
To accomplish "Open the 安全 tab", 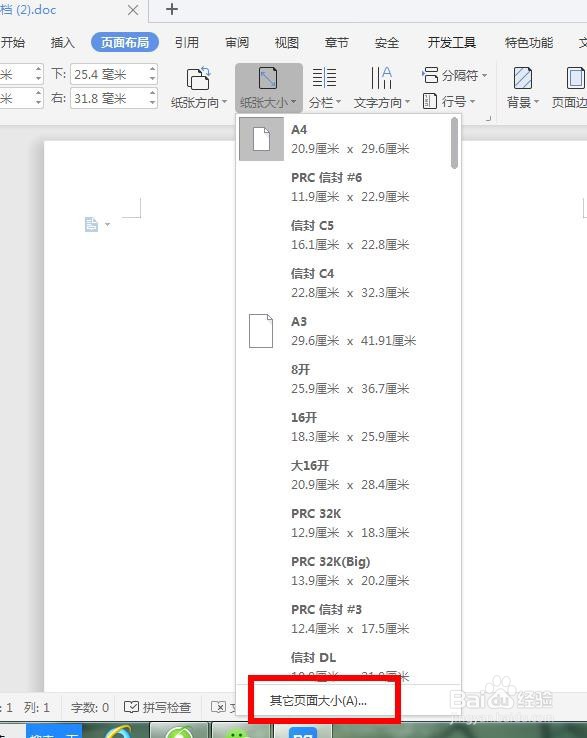I will pyautogui.click(x=386, y=43).
